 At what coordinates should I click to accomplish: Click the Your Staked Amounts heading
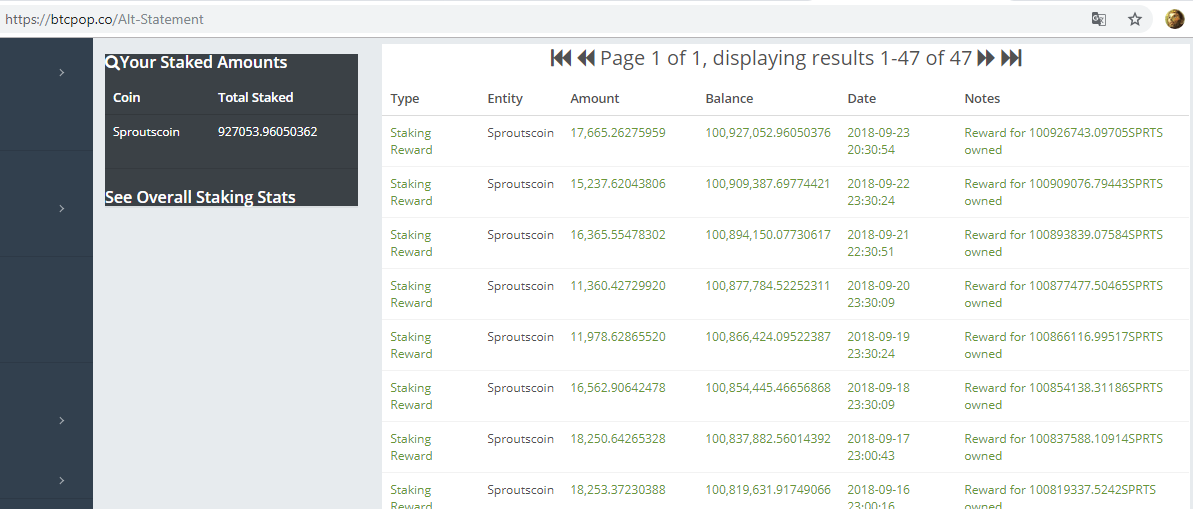click(x=204, y=62)
